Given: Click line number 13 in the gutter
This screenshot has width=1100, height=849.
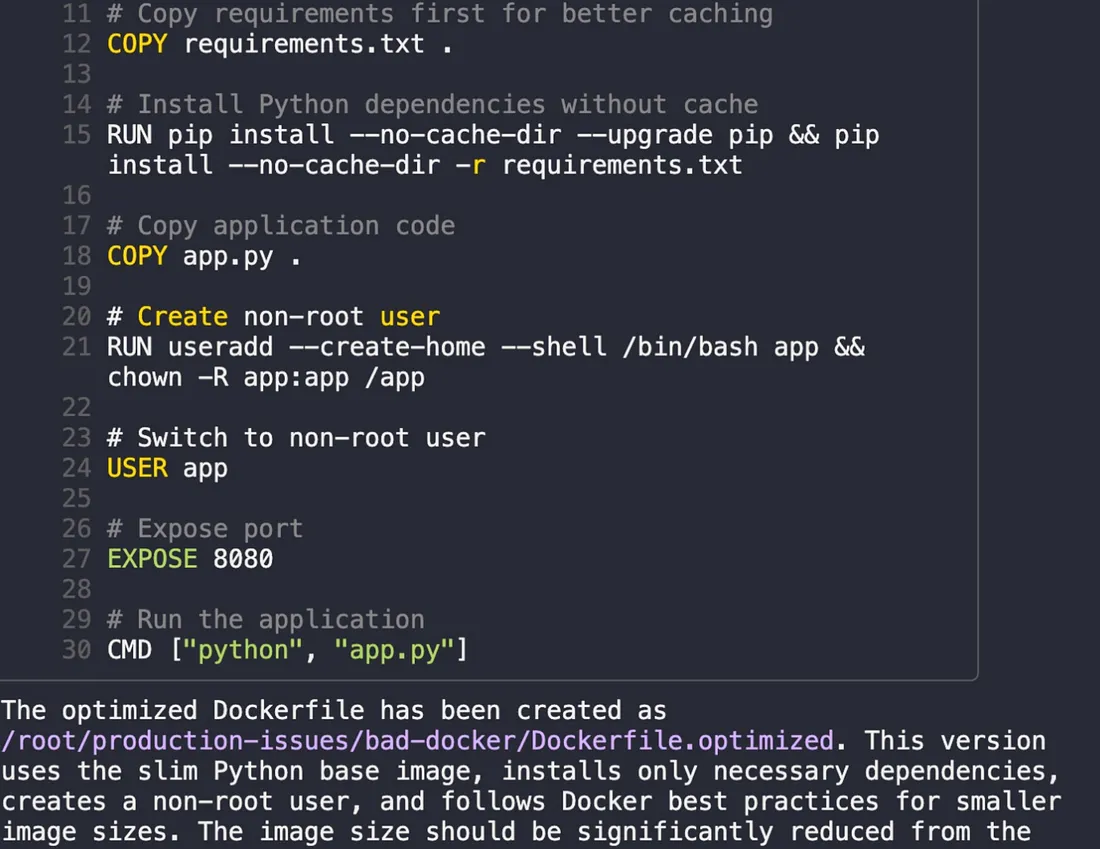Looking at the screenshot, I should coord(76,74).
